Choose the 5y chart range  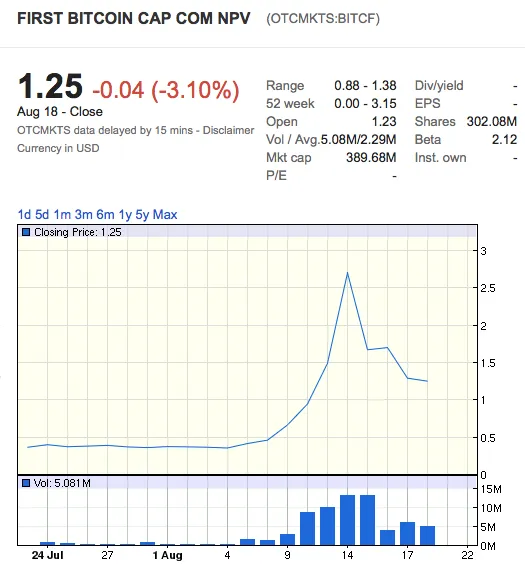pyautogui.click(x=142, y=215)
